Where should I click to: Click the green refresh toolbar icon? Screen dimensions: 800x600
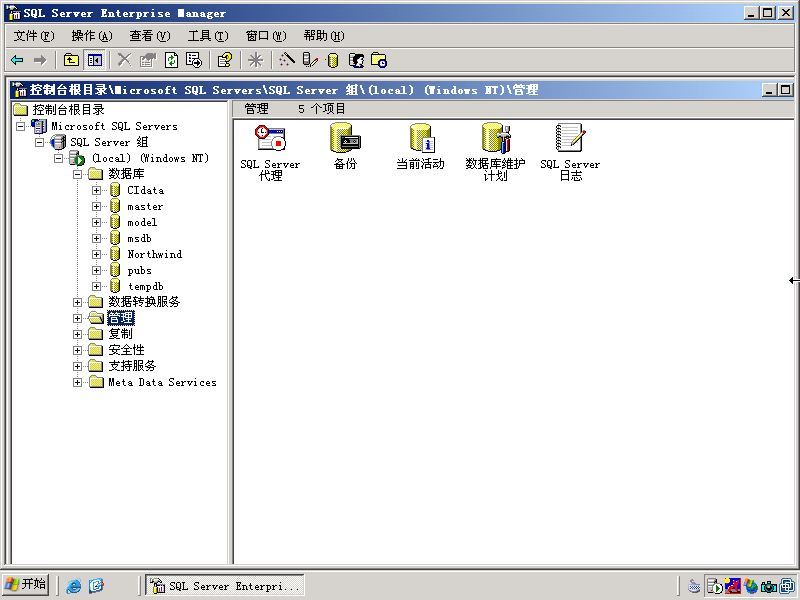[x=171, y=60]
